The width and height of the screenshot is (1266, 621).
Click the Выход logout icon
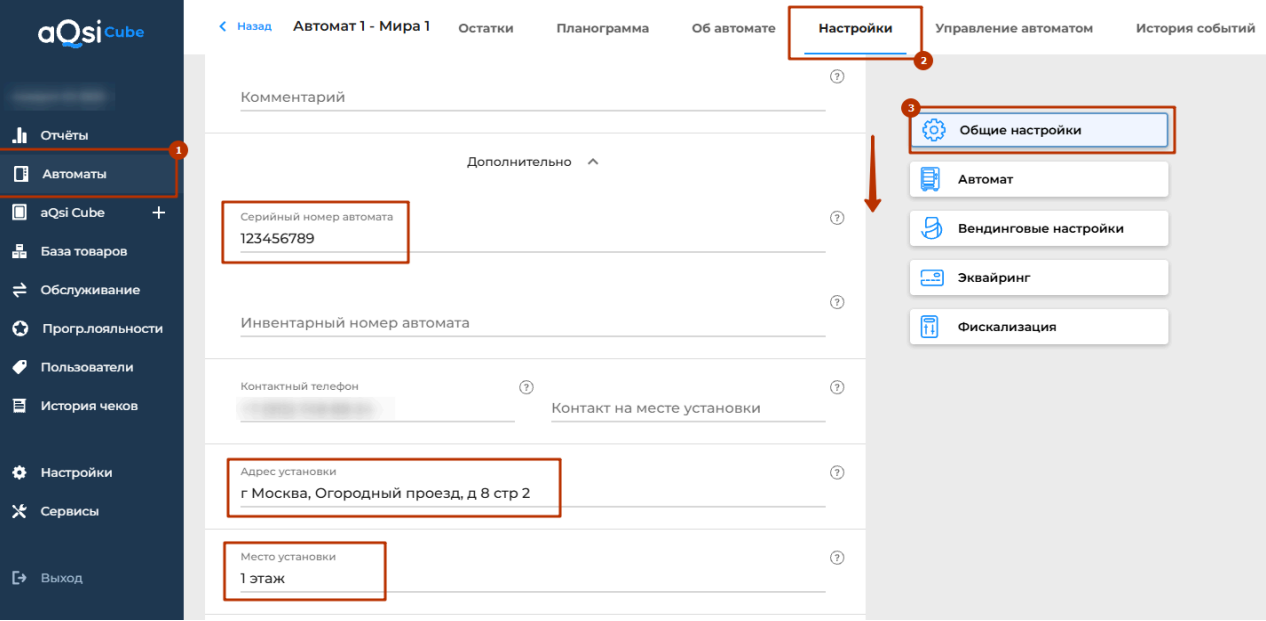click(x=19, y=578)
